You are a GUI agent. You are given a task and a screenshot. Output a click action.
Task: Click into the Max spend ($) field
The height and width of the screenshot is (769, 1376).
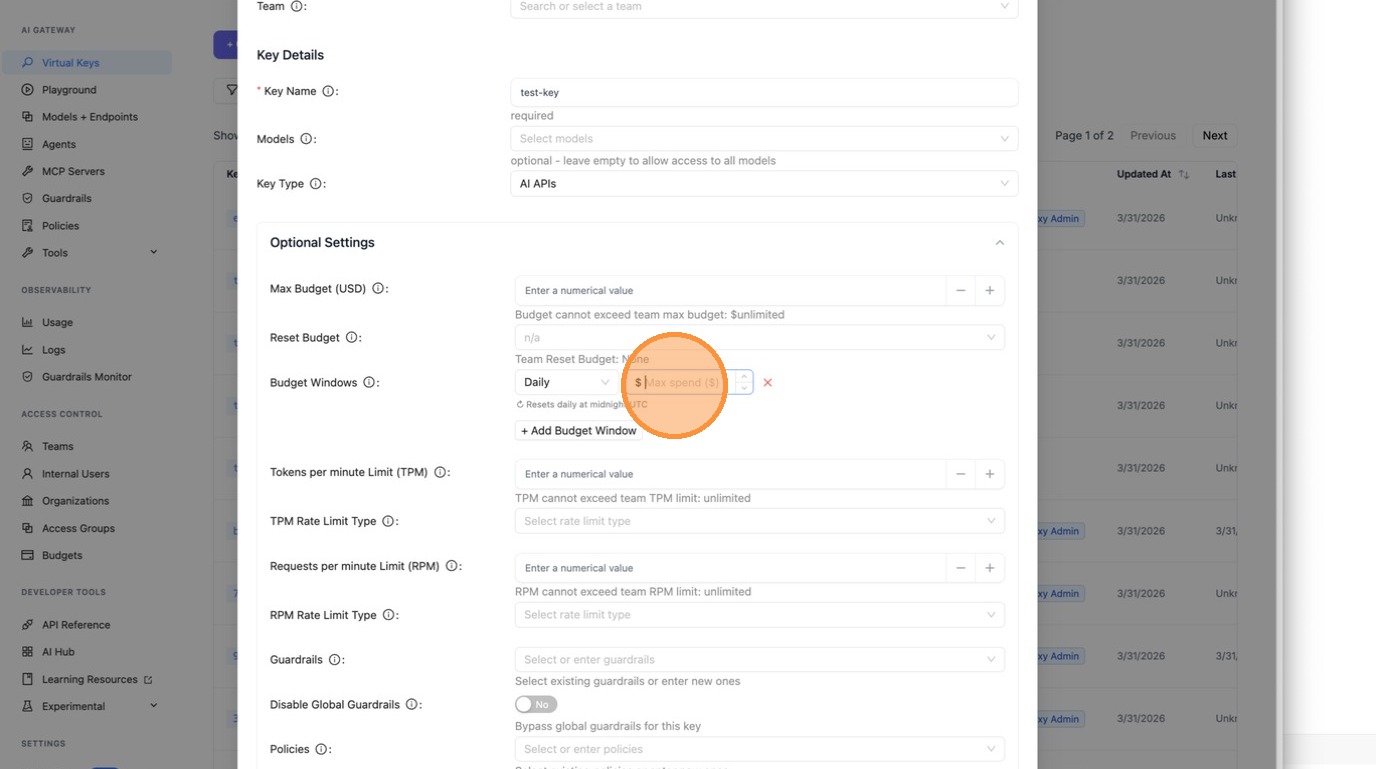click(688, 382)
